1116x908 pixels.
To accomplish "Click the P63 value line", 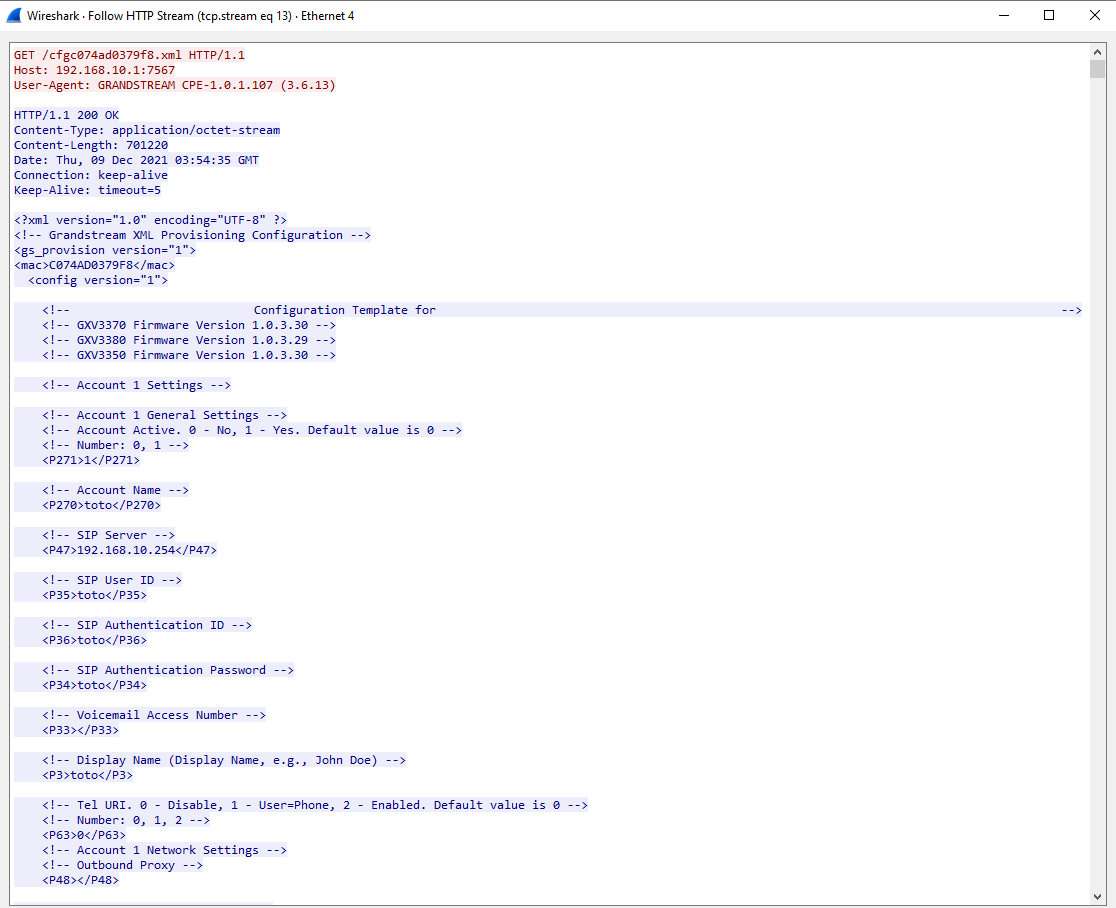I will 84,834.
